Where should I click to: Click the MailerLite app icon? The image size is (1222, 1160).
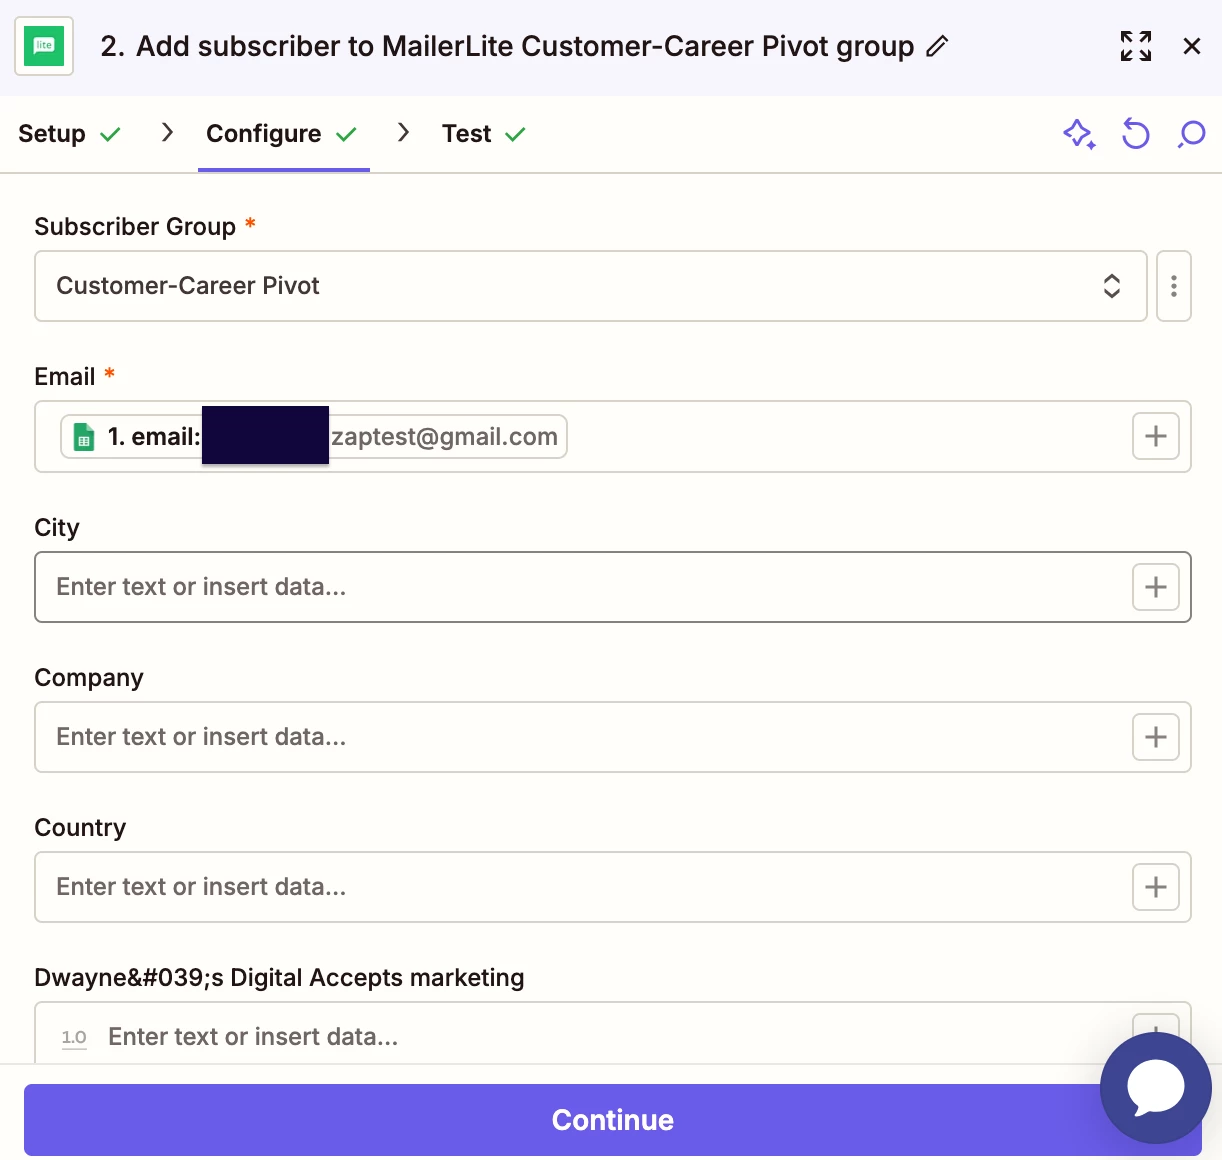[44, 46]
